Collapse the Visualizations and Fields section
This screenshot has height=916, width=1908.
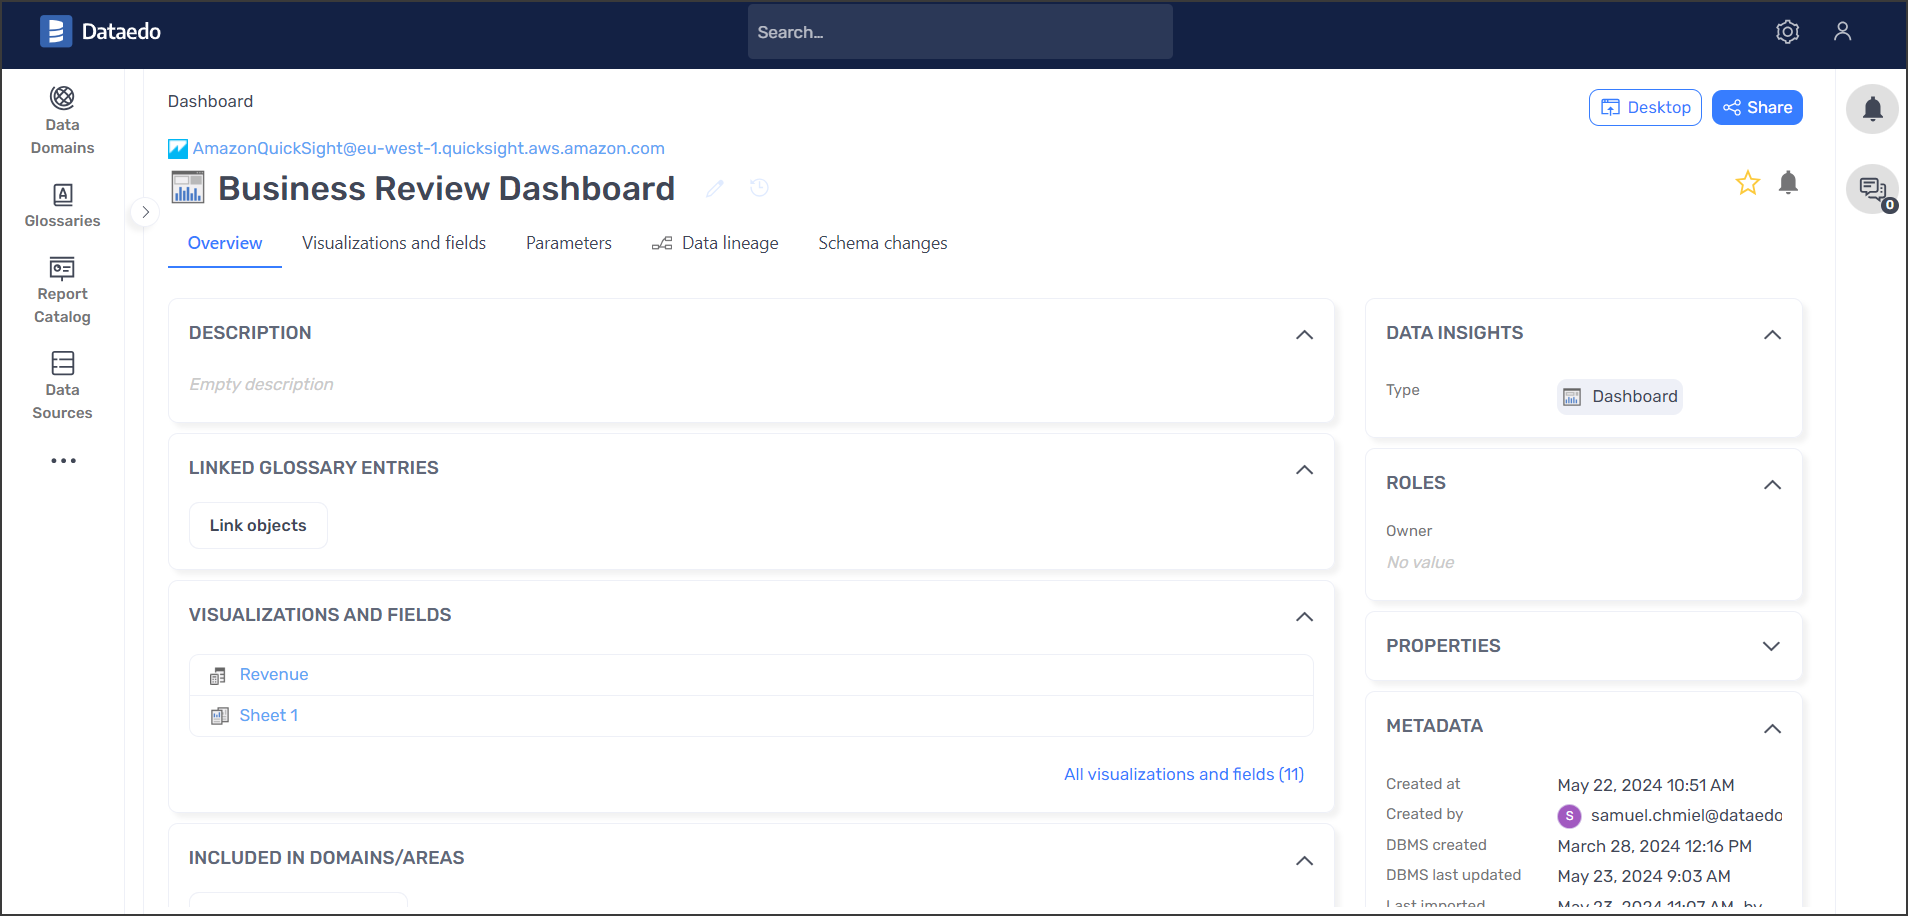1304,617
